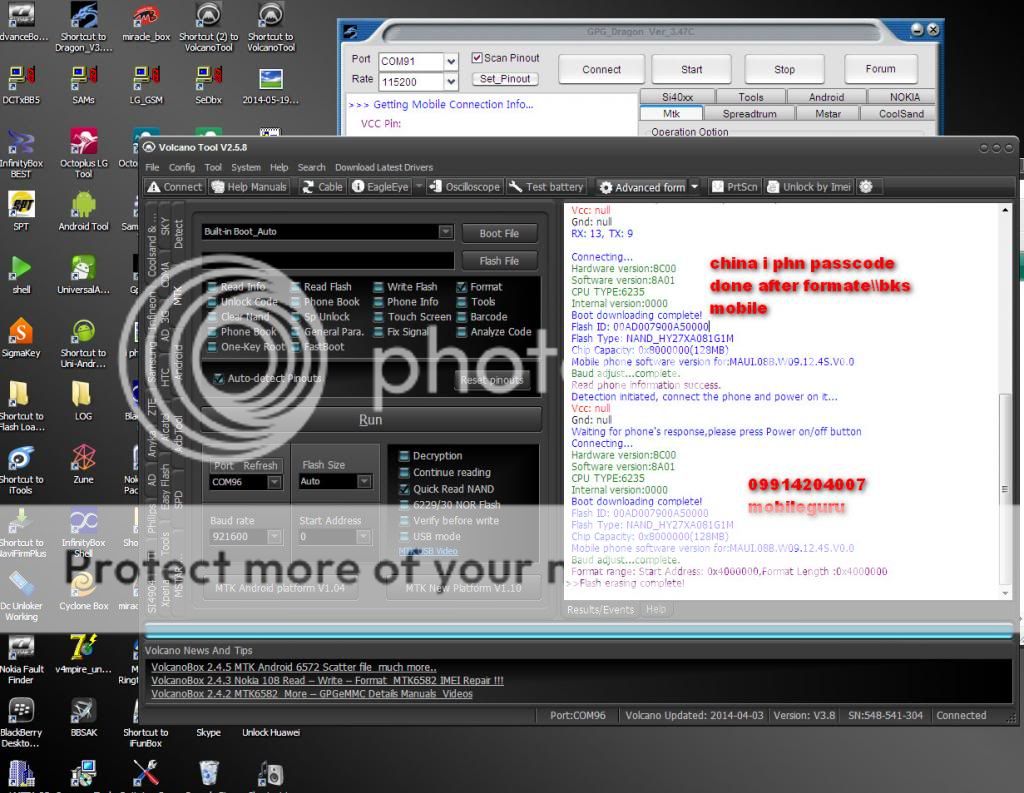This screenshot has height=793, width=1024.
Task: Open the 115200 rate dropdown in GPG Dragon
Action: [451, 82]
